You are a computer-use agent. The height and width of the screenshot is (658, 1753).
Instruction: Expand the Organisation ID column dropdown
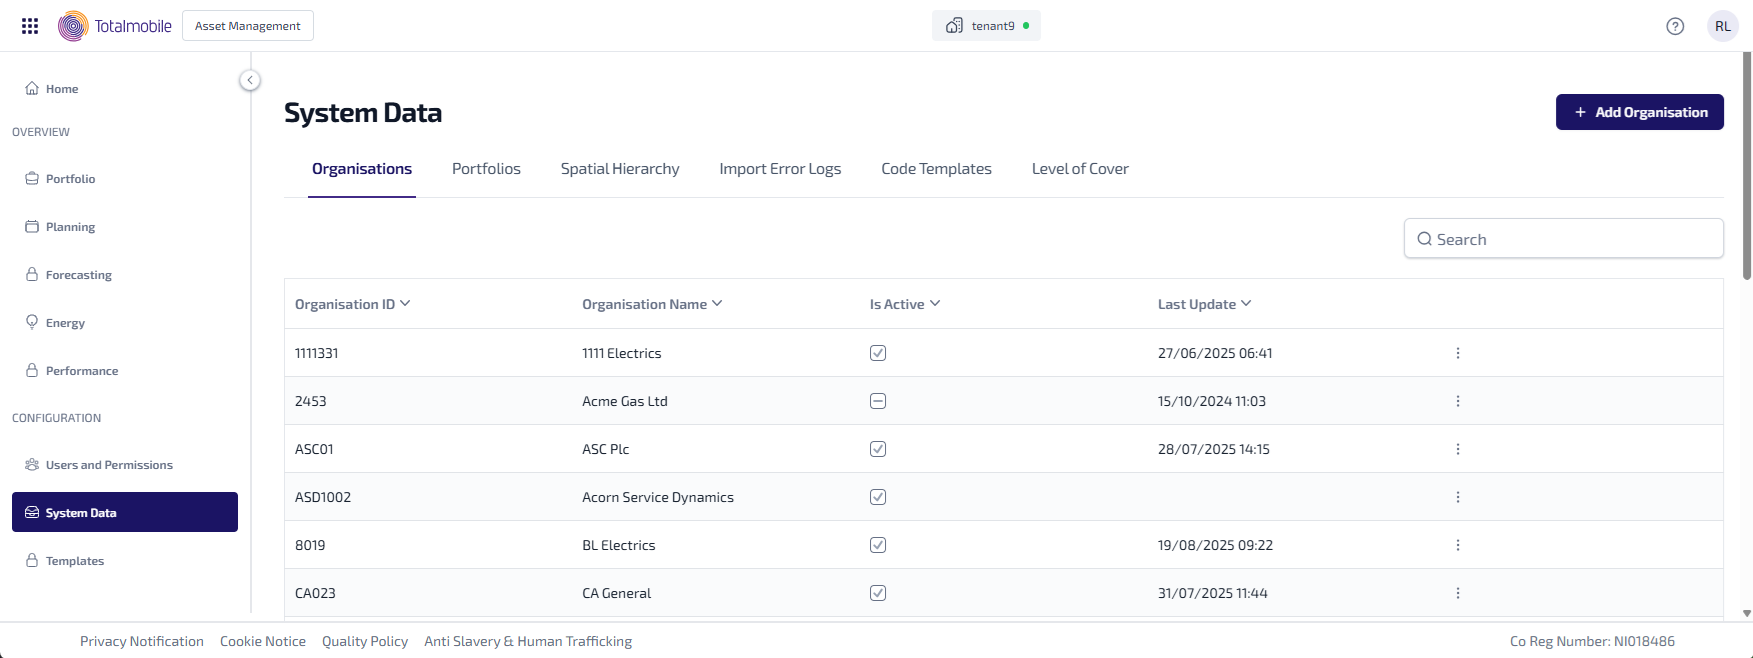[x=405, y=304]
